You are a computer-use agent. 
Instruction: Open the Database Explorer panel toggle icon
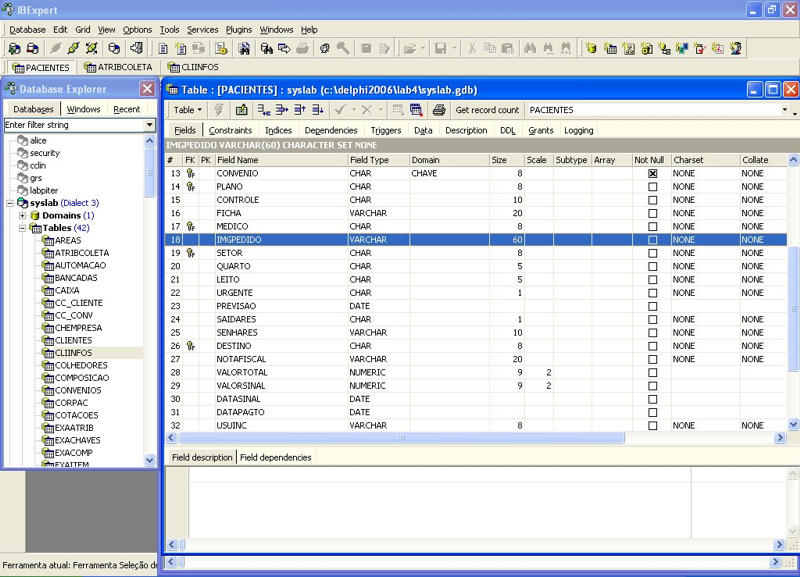tap(114, 48)
